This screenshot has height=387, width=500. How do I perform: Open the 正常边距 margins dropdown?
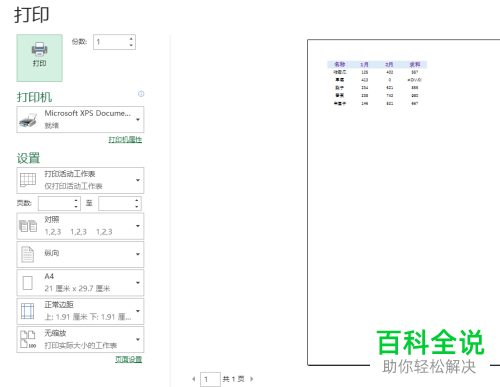[x=80, y=311]
